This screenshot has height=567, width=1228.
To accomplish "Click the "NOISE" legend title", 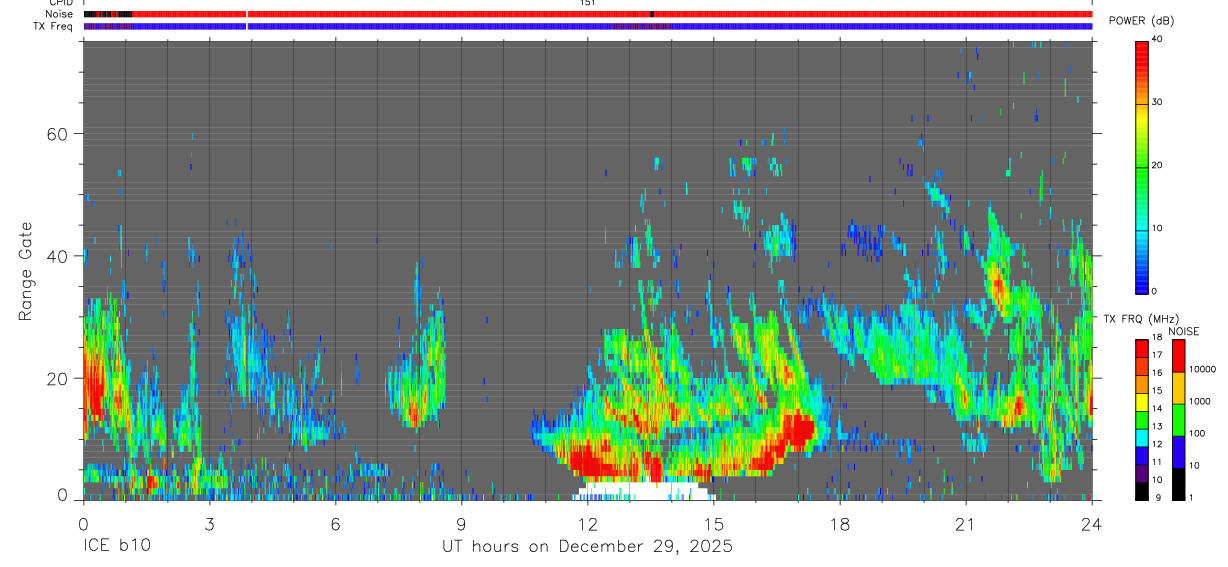I will (1183, 331).
